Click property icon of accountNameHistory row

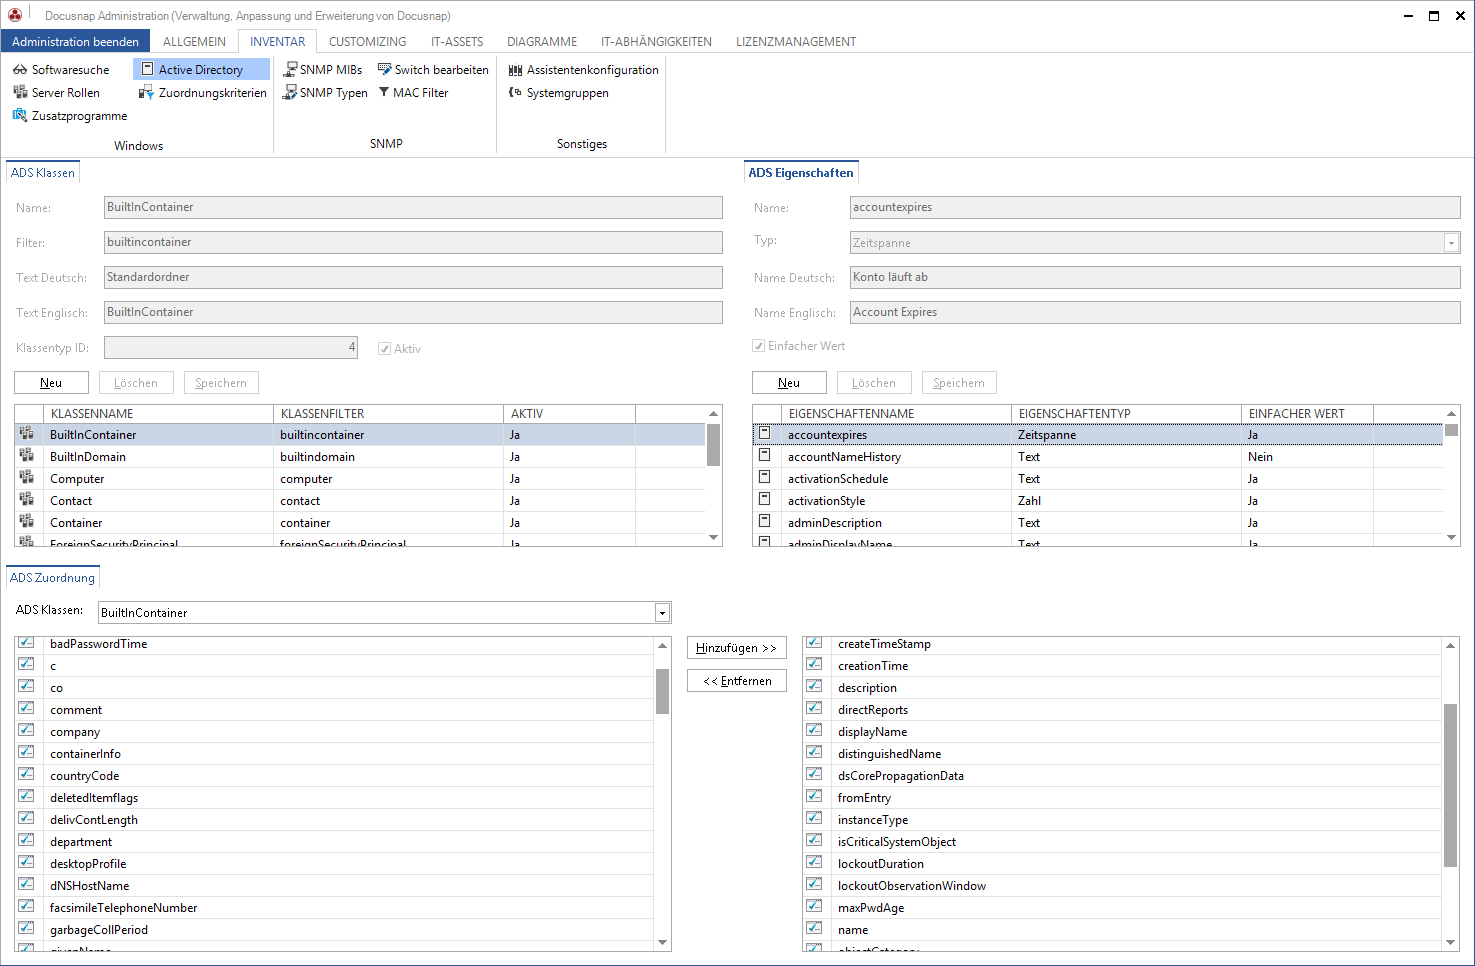[x=765, y=455]
